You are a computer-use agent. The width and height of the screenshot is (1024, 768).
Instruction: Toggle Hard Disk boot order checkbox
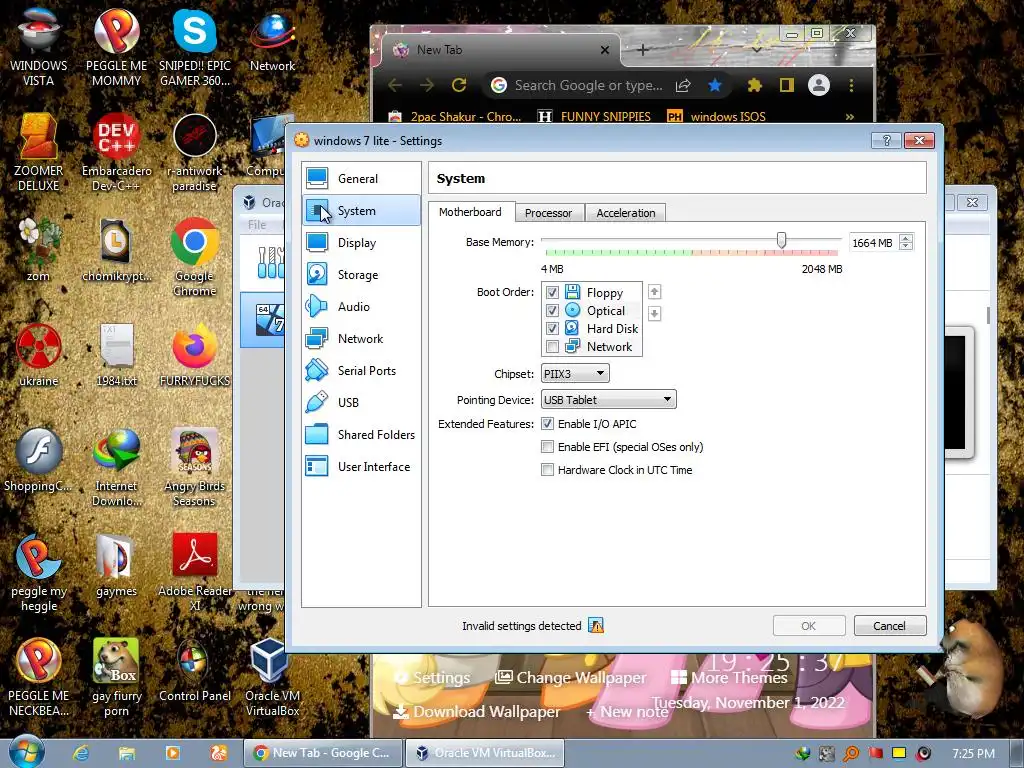click(552, 328)
